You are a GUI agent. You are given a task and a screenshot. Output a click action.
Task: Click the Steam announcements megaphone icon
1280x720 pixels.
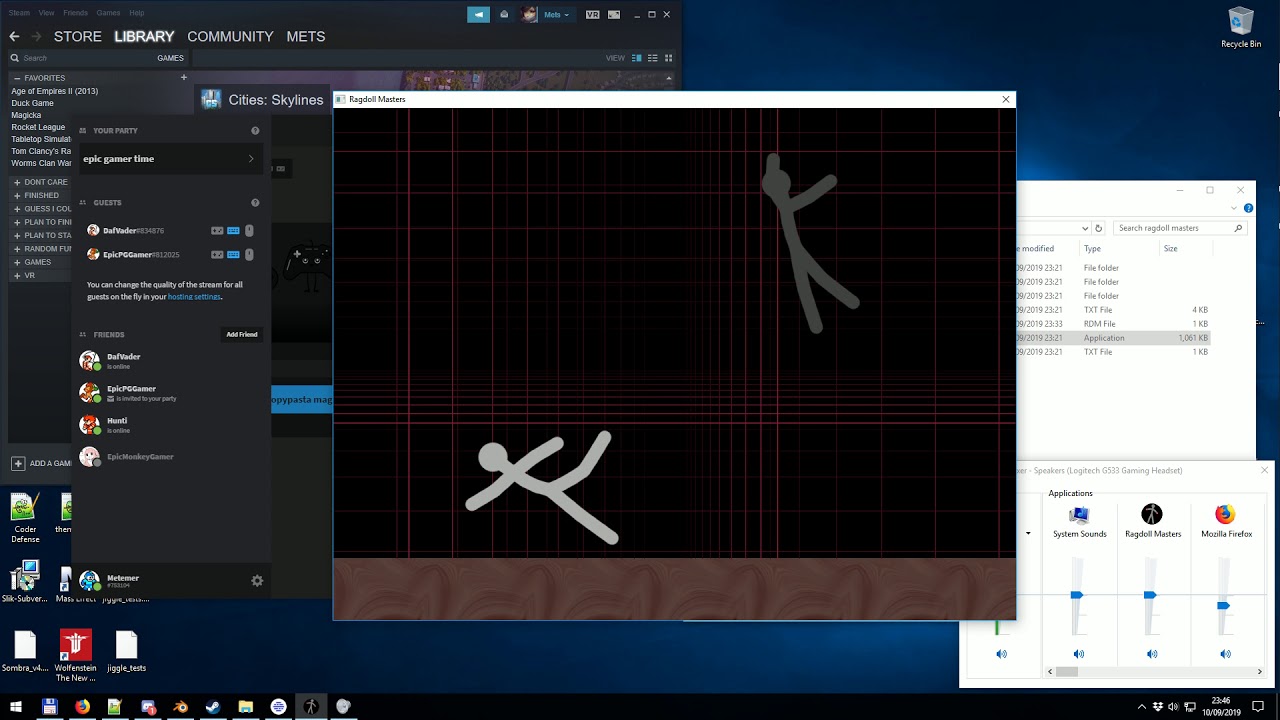pyautogui.click(x=479, y=14)
